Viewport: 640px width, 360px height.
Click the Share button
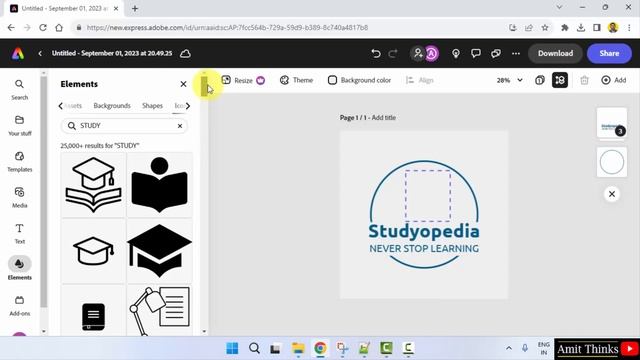coord(609,53)
